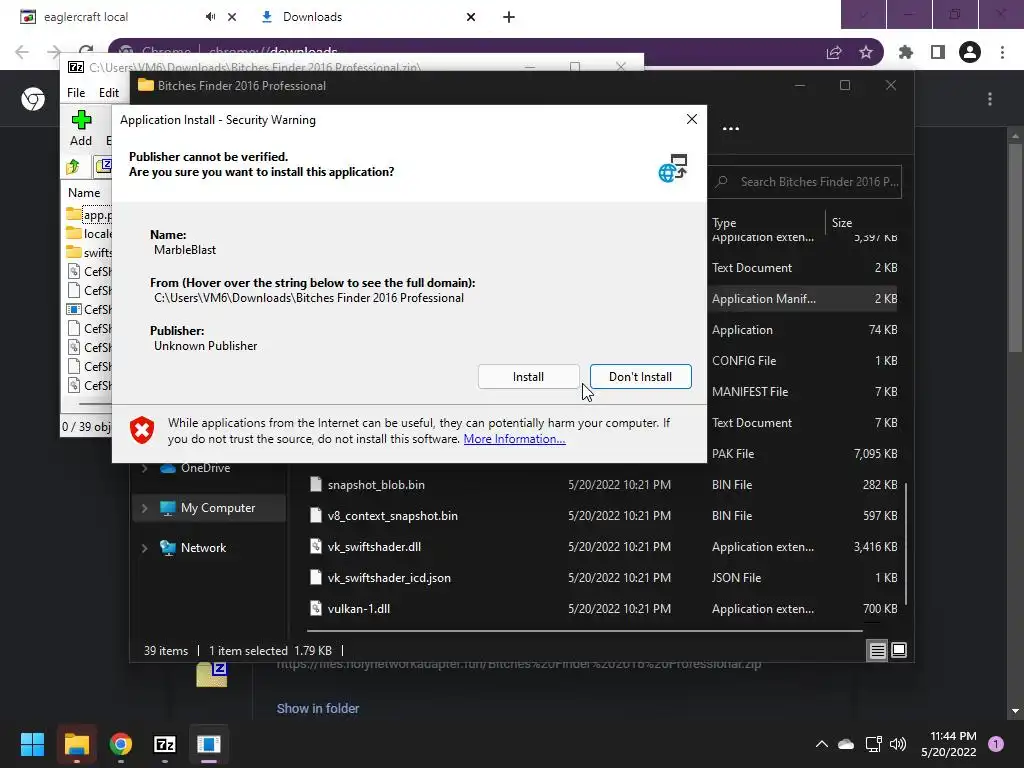
Task: Click the globe install icon in dialog
Action: point(673,168)
